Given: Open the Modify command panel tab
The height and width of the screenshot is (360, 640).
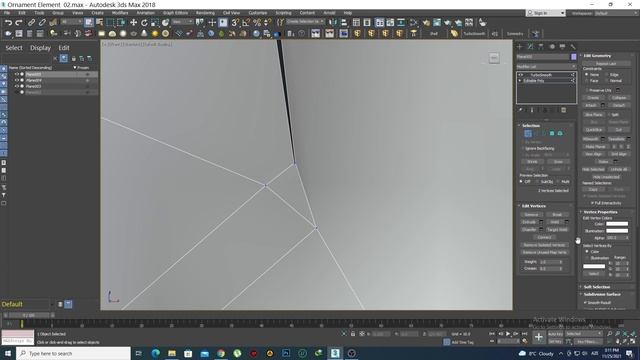Looking at the screenshot, I should click(530, 47).
